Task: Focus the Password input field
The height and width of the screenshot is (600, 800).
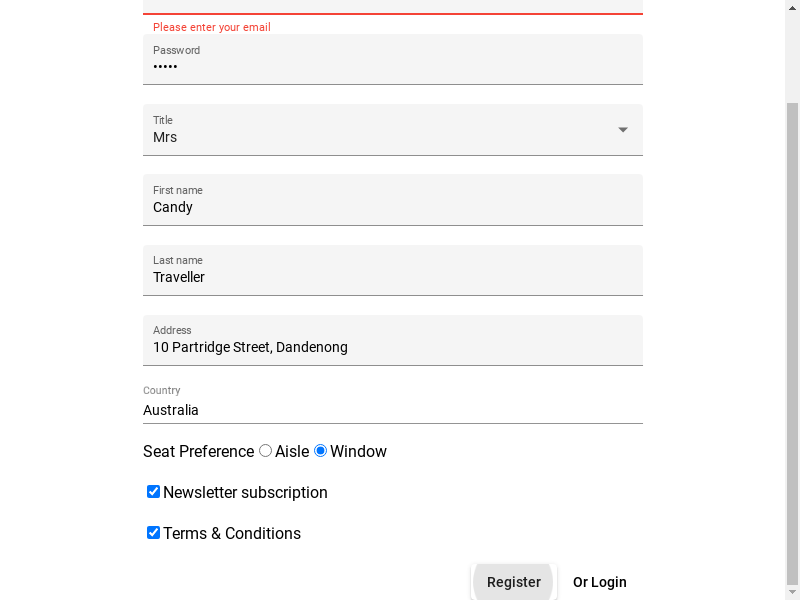Action: point(392,60)
